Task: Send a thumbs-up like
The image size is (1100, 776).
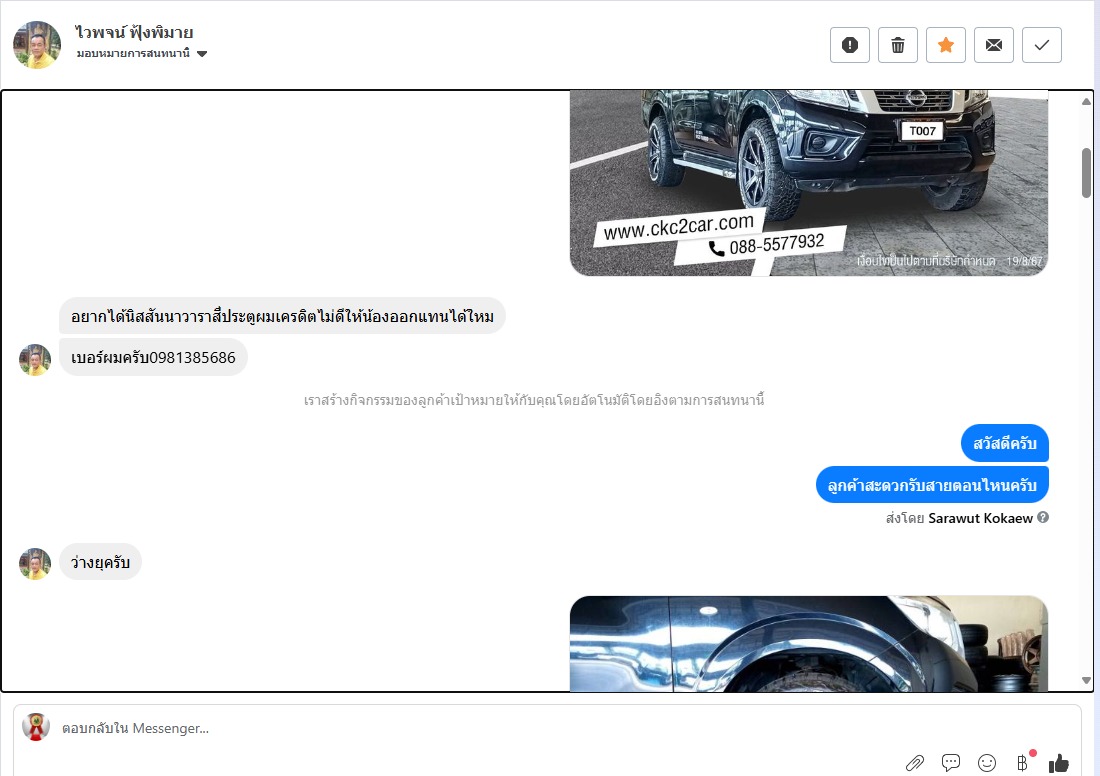Action: coord(1059,763)
